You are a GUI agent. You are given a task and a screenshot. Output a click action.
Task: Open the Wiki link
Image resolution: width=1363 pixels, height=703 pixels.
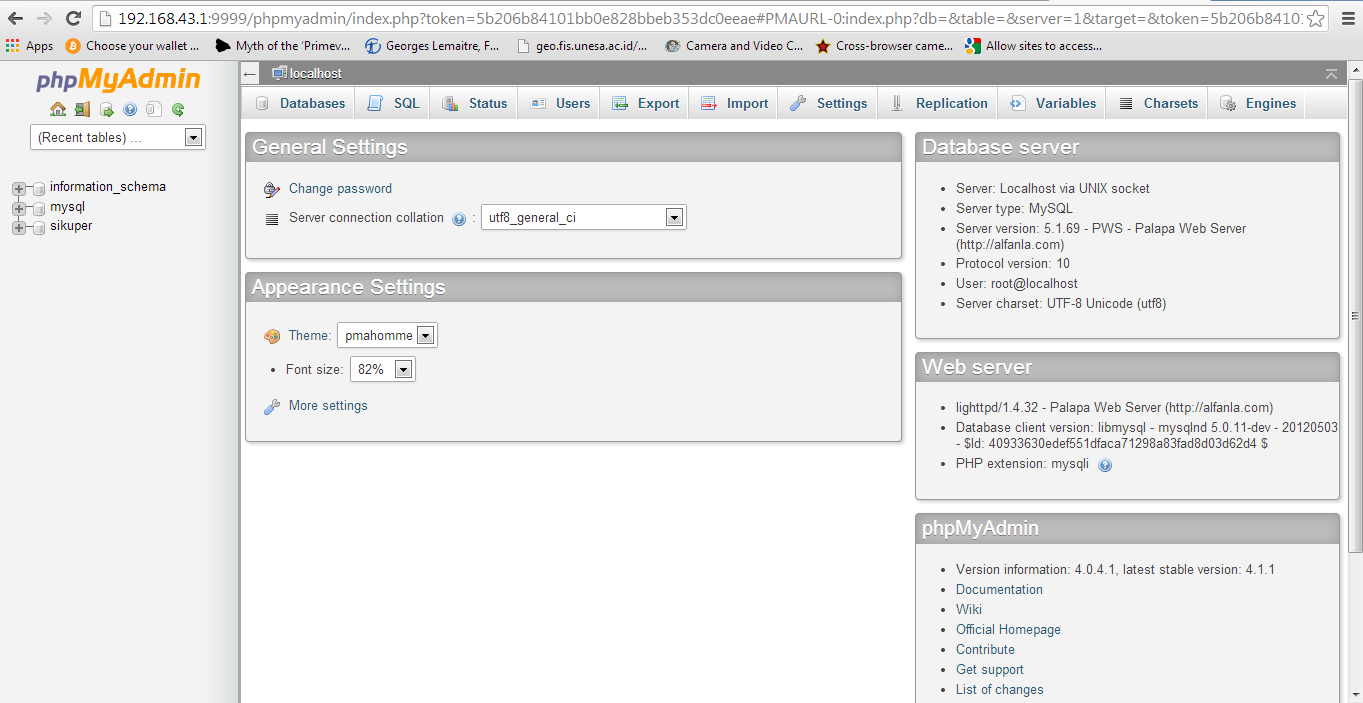coord(969,610)
